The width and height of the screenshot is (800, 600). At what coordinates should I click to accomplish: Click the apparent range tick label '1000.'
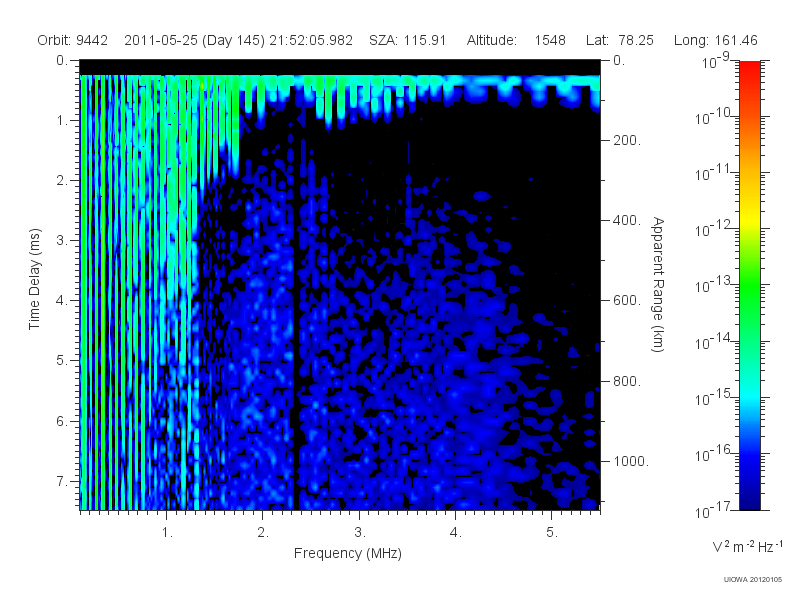tap(631, 461)
